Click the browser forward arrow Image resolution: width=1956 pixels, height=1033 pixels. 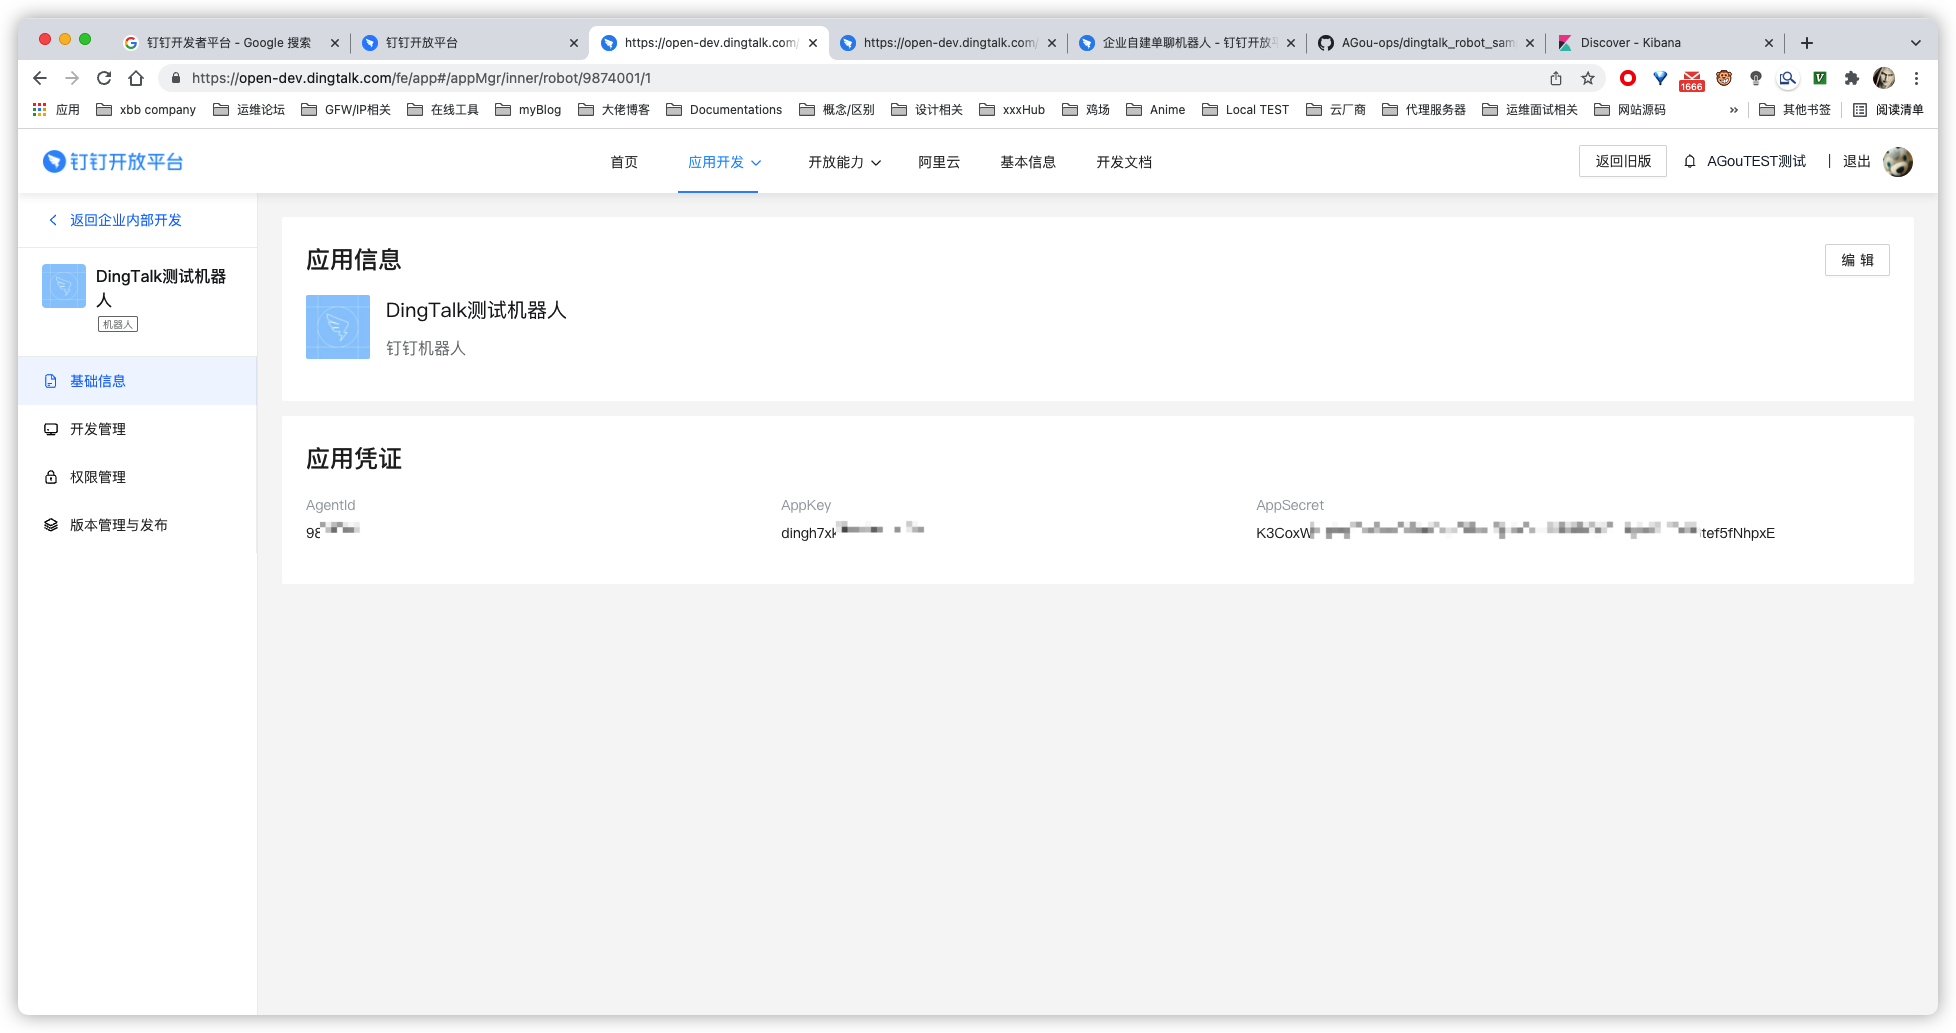coord(72,78)
